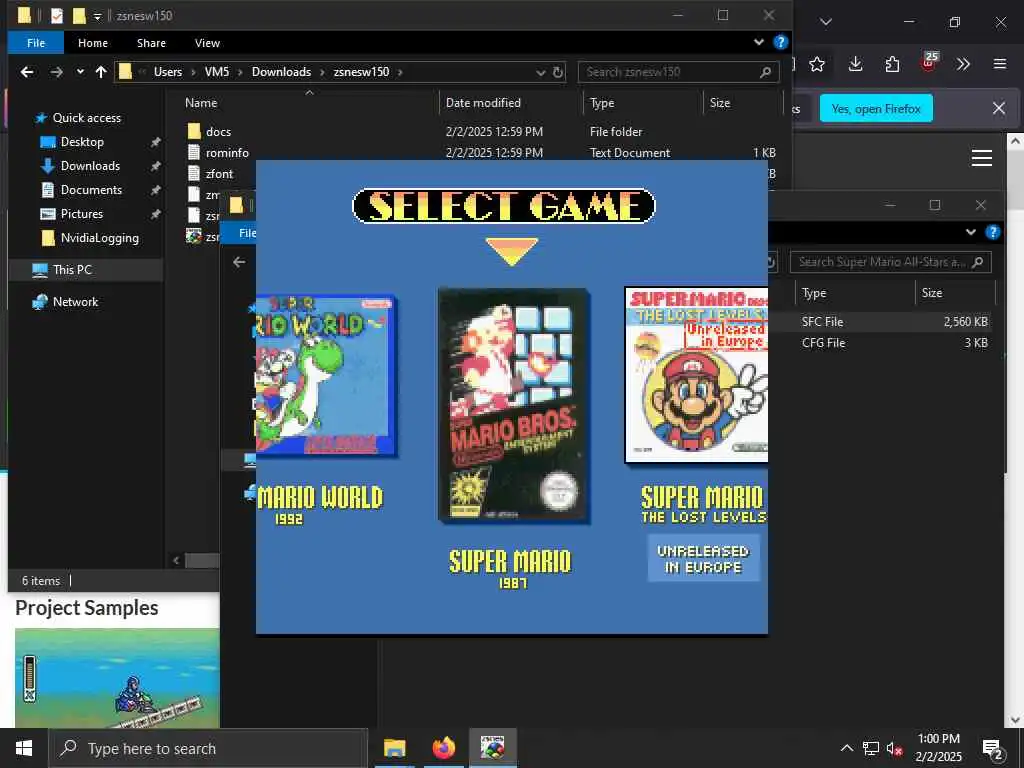Open the Project Samples game thumbnail
1024x768 pixels.
point(117,678)
